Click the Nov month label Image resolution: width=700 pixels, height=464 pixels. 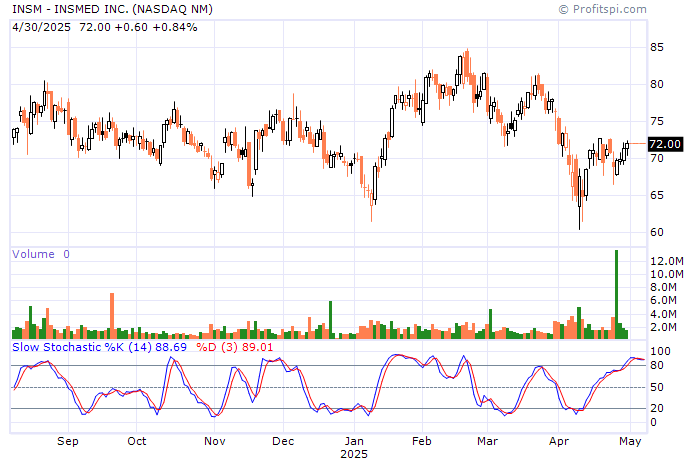(x=215, y=441)
